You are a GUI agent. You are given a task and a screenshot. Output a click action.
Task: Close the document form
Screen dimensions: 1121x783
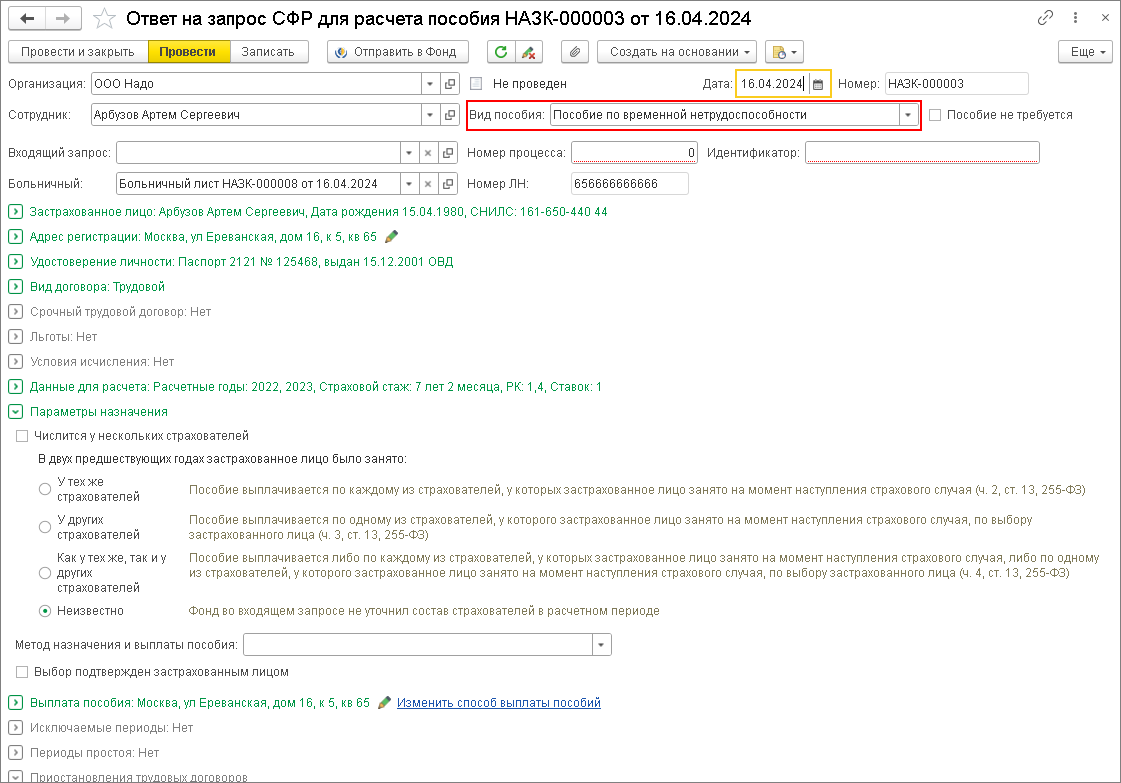1105,18
